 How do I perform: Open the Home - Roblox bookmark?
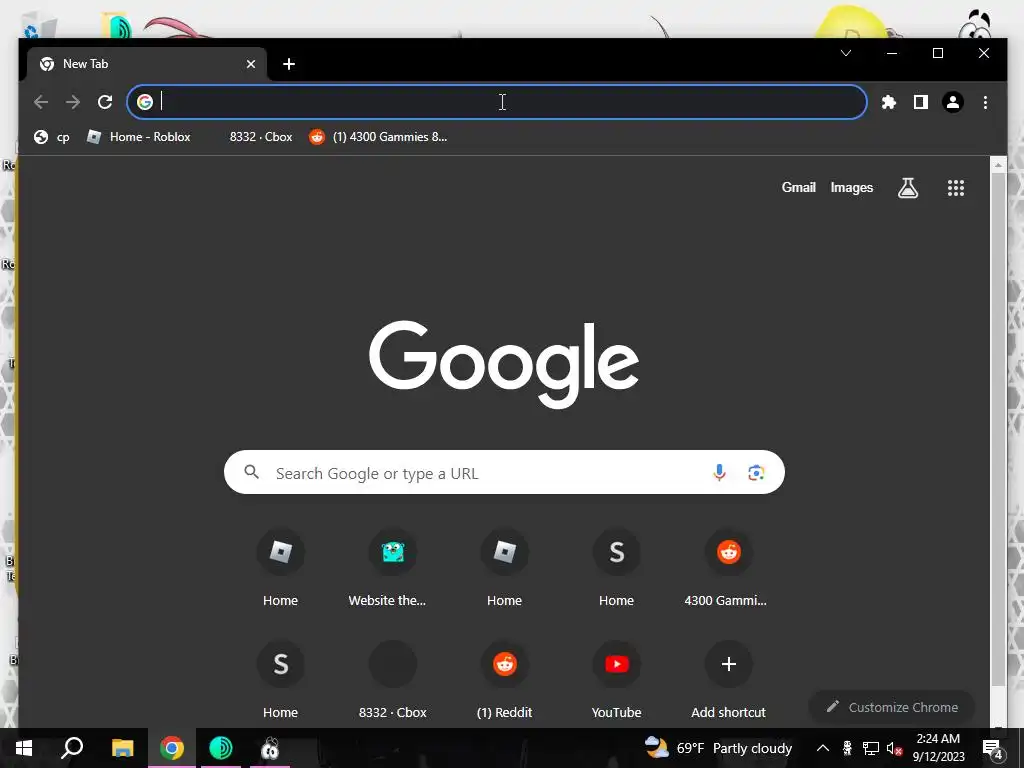[138, 137]
